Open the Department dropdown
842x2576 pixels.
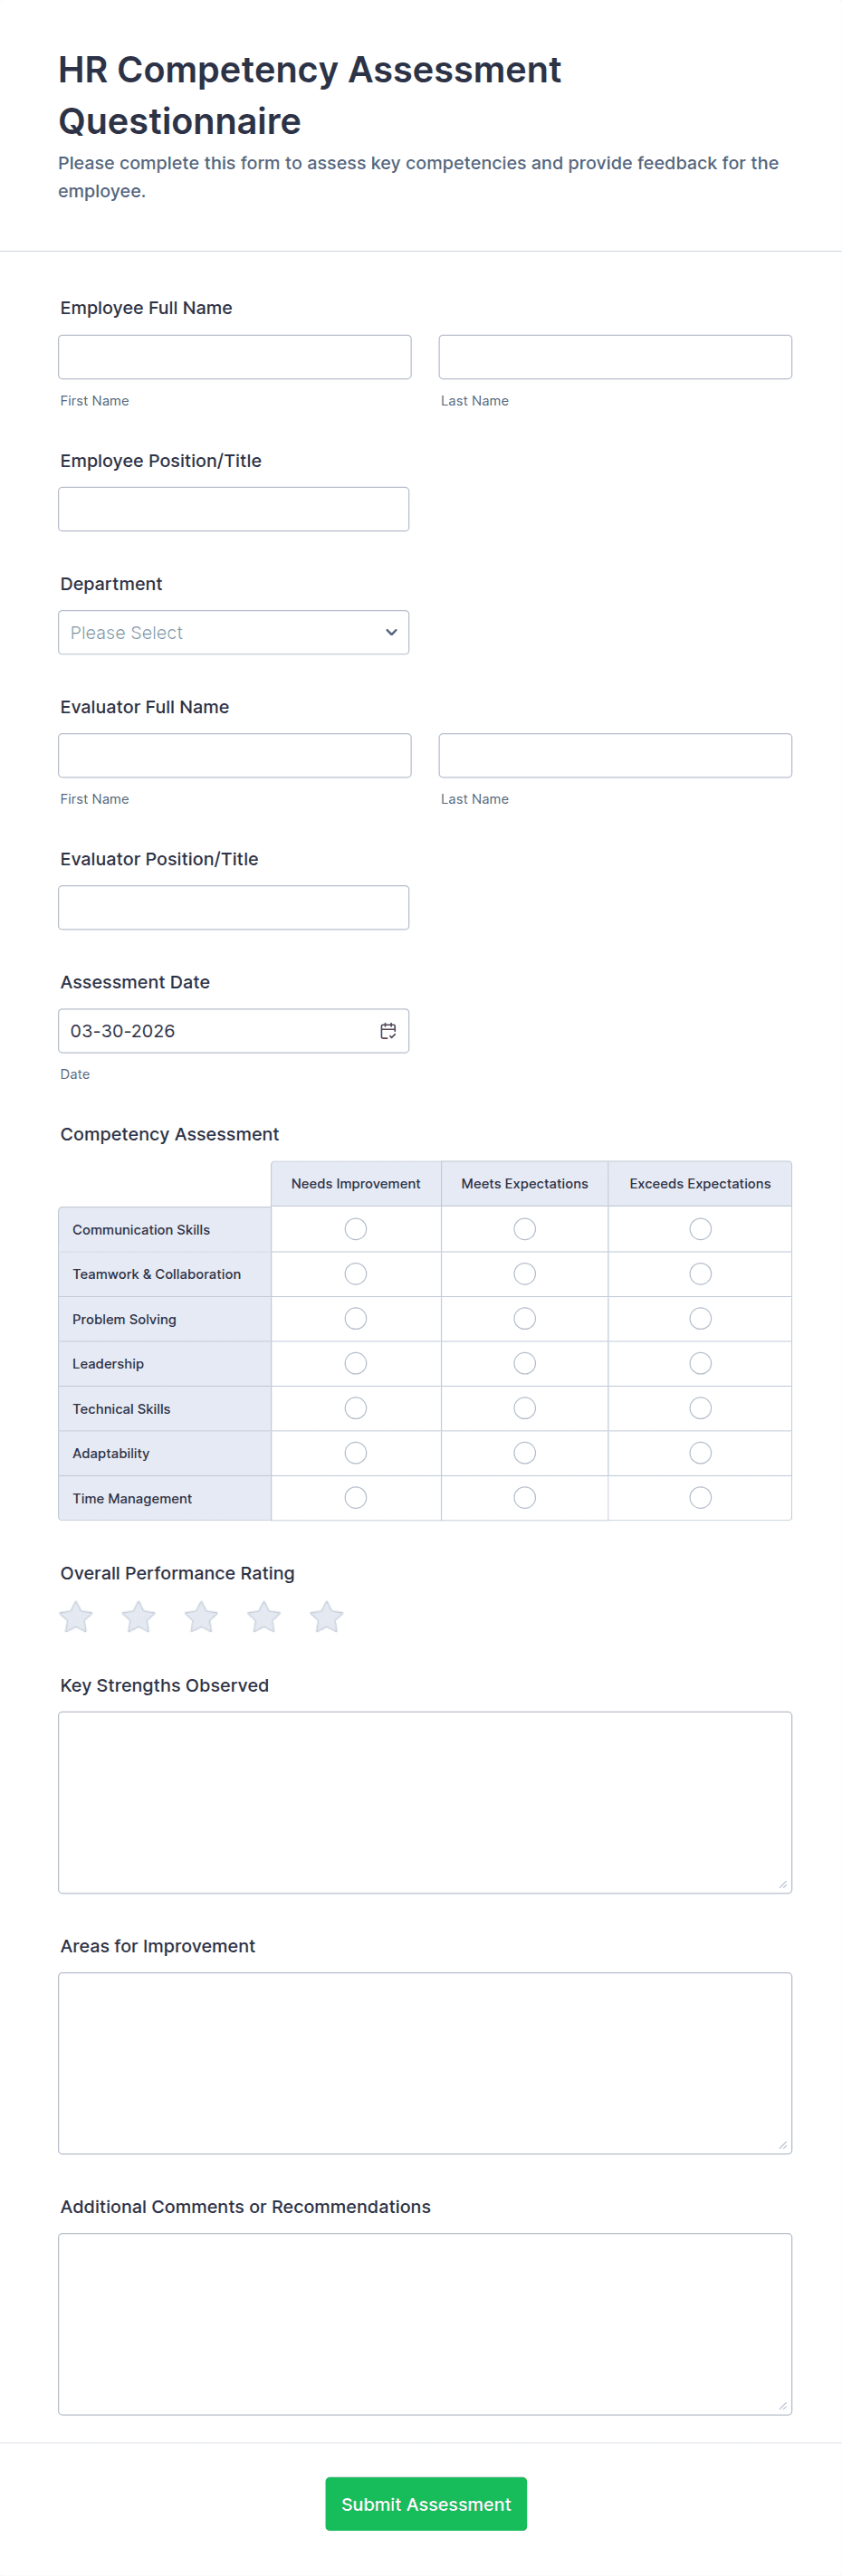(234, 633)
